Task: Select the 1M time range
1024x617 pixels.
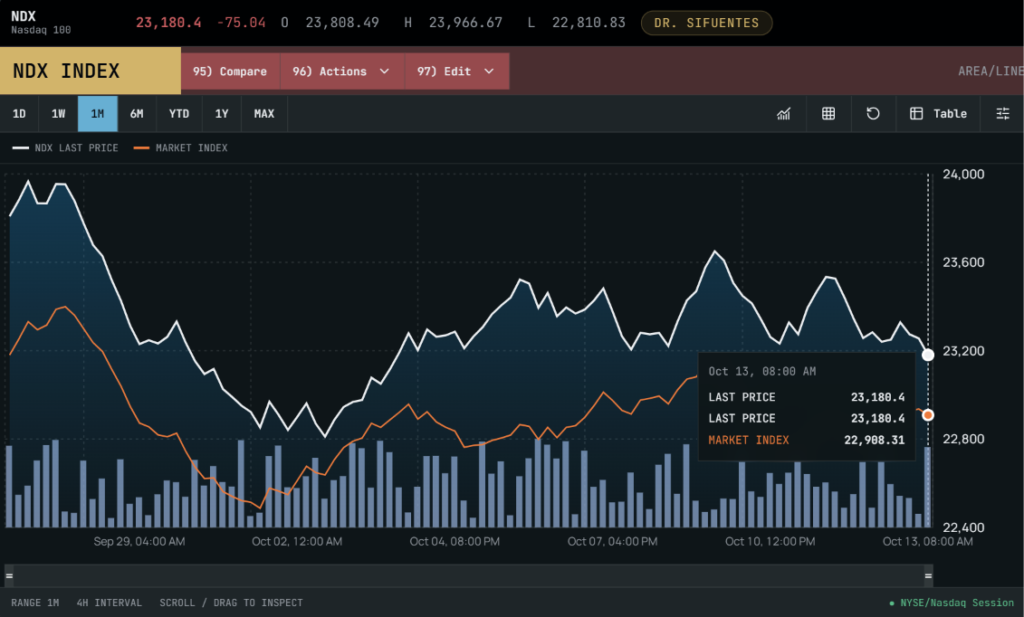Action: pos(97,114)
